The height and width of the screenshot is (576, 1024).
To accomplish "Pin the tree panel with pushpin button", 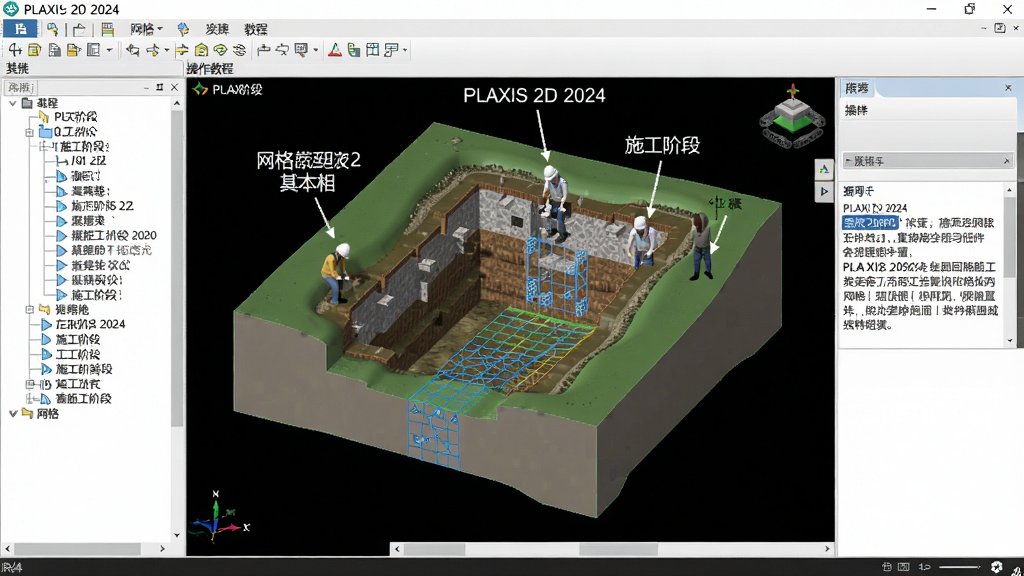I will click(160, 87).
